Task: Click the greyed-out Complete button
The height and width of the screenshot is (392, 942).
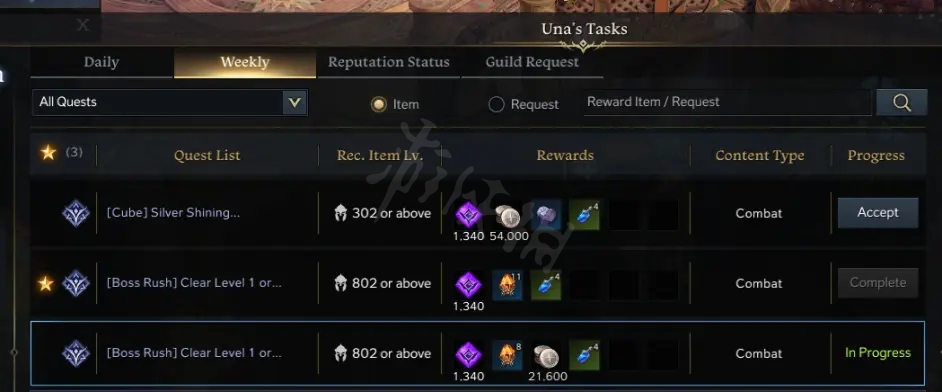Action: pyautogui.click(x=878, y=283)
